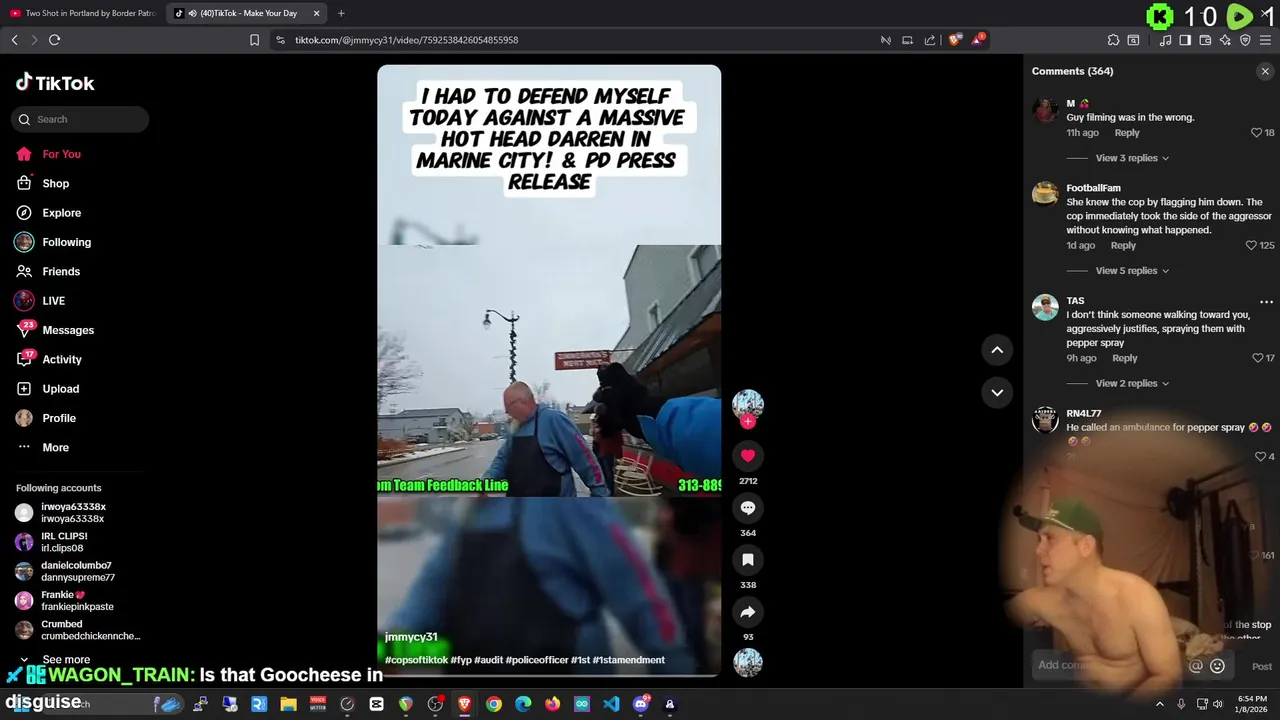Open Firefox from the taskbar
The width and height of the screenshot is (1280, 720).
click(x=552, y=704)
